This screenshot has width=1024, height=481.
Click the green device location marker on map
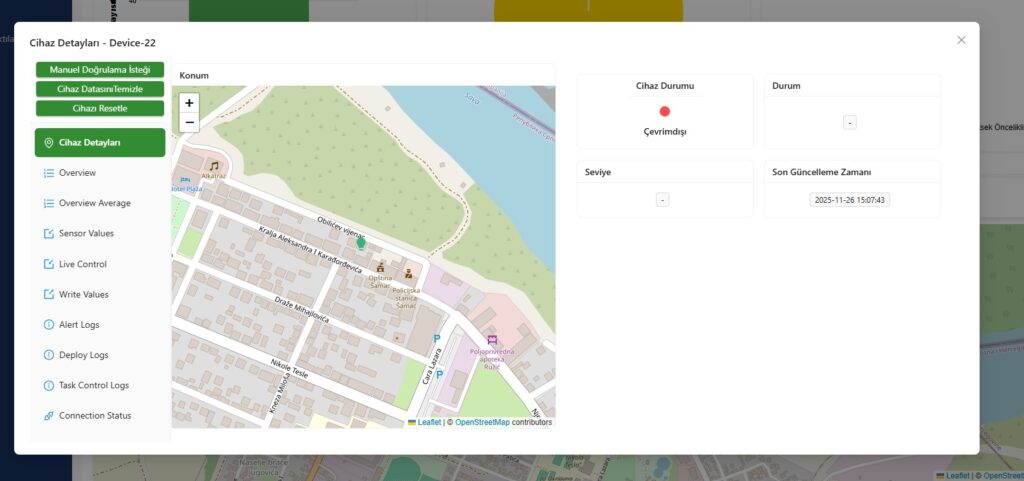click(x=361, y=242)
